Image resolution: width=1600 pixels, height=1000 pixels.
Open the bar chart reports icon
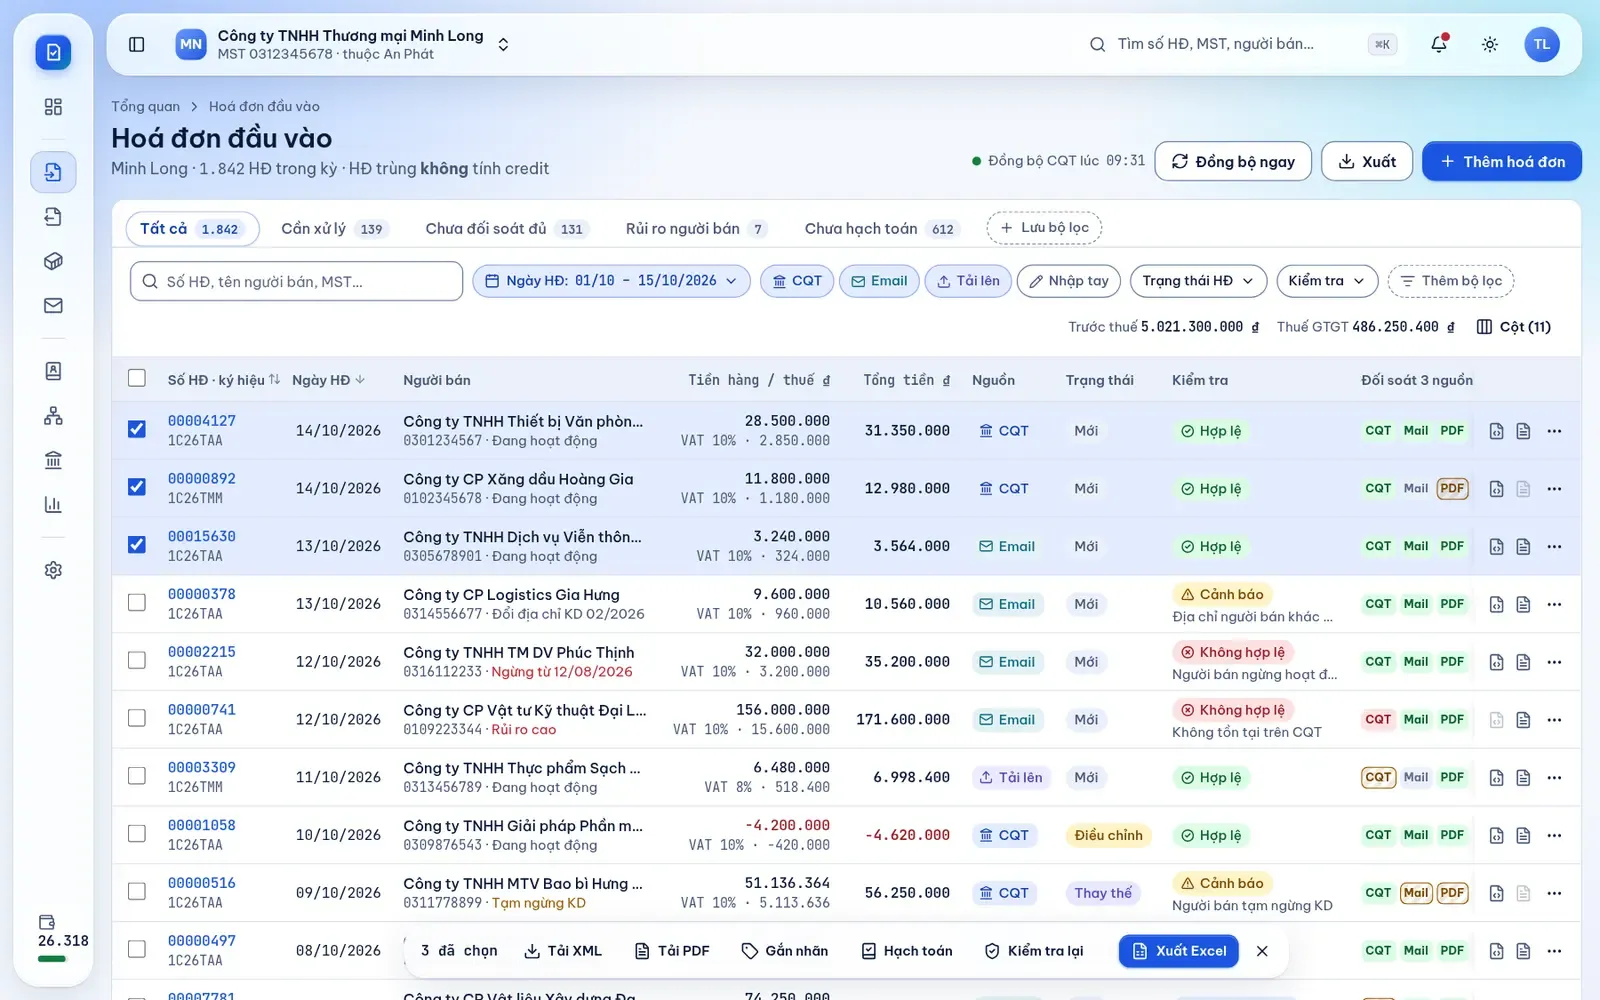(x=53, y=505)
